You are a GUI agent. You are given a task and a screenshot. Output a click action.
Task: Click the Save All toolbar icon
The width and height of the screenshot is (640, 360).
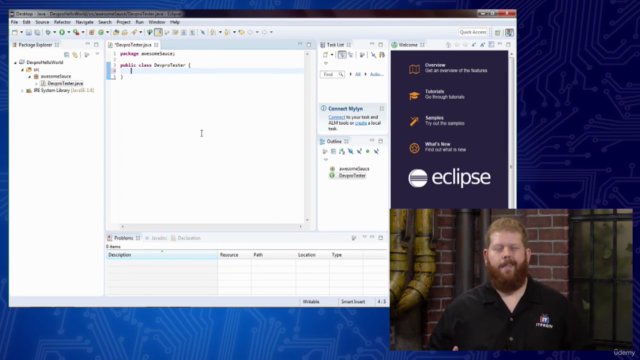37,32
